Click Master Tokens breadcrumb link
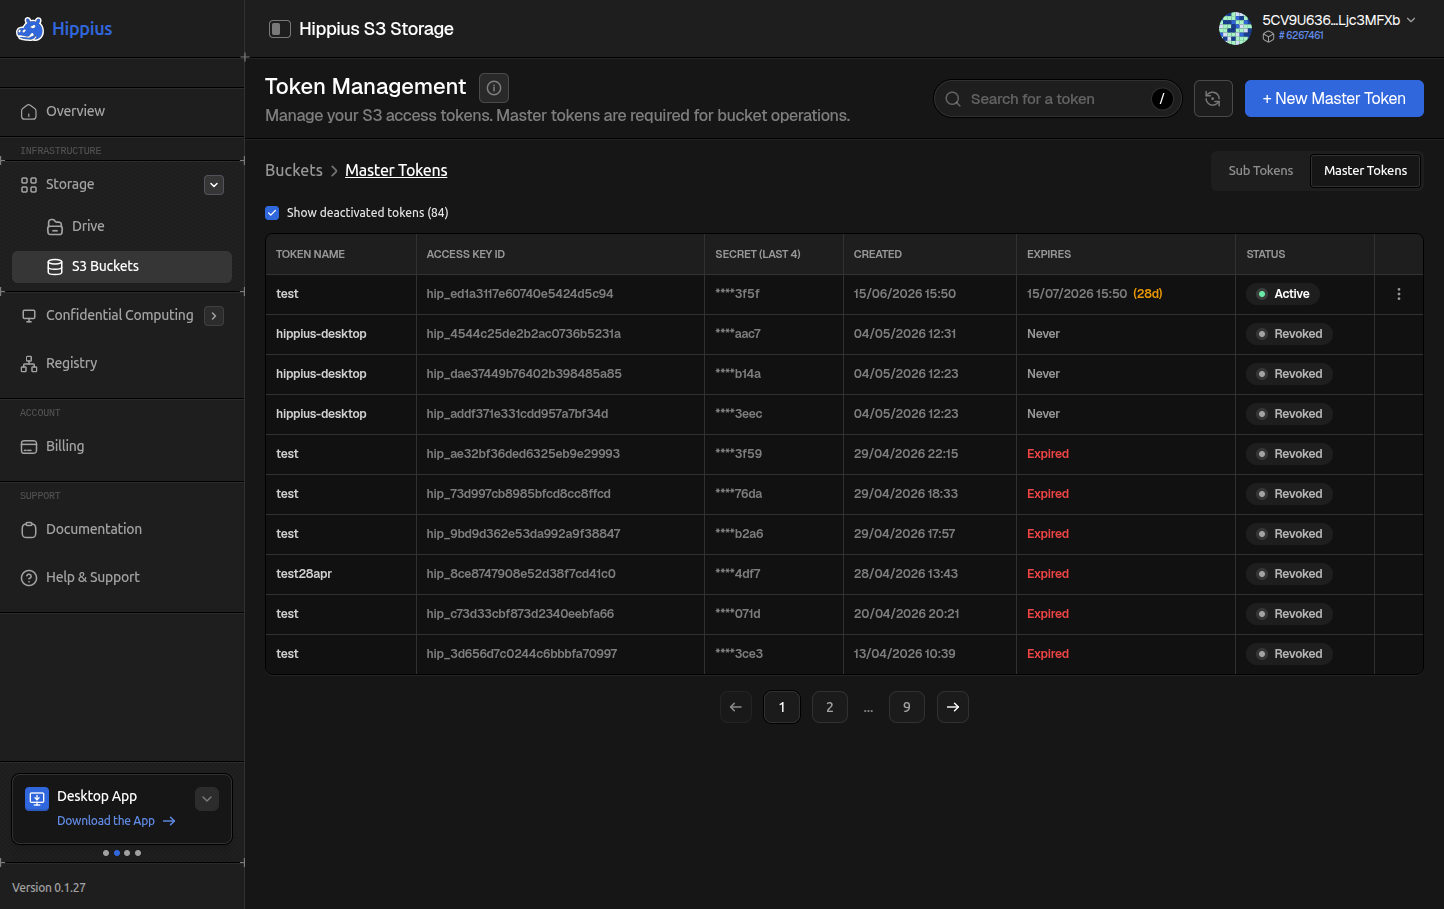Screen dimensions: 1444x909 (396, 170)
